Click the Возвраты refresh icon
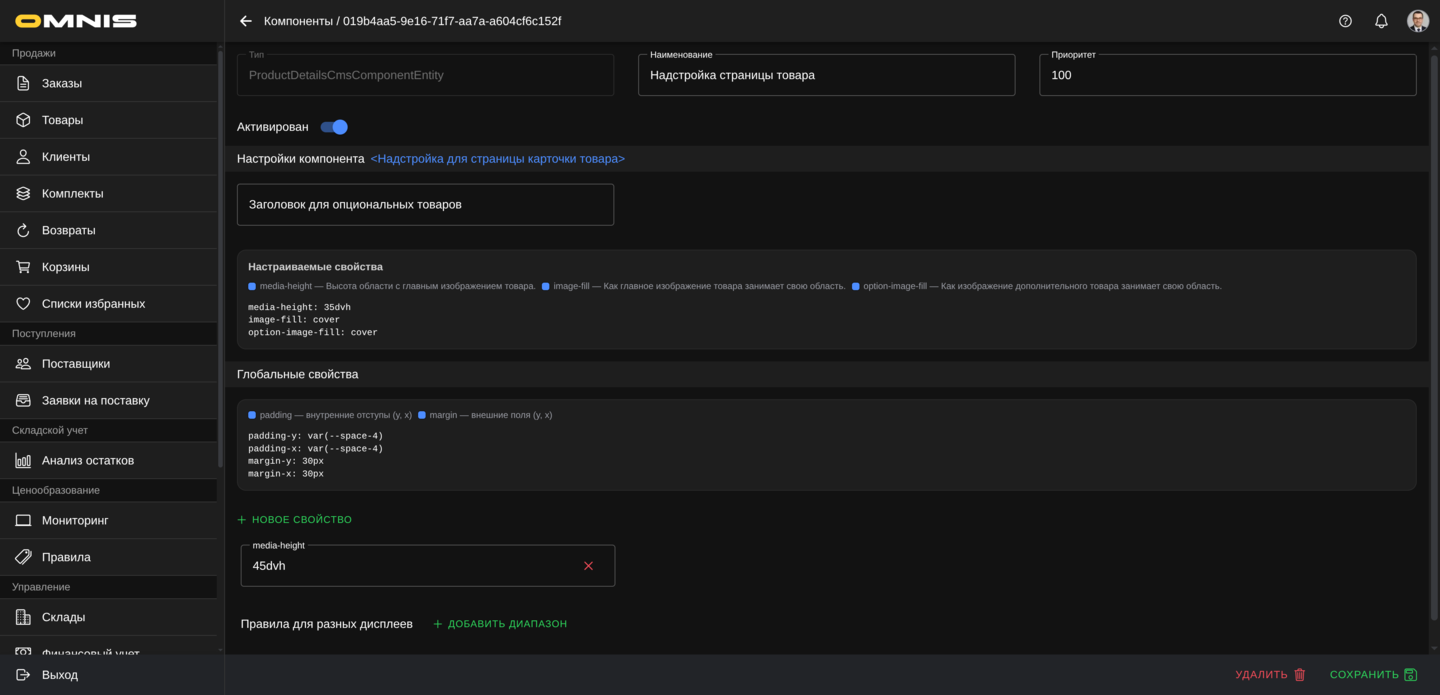 coord(23,230)
